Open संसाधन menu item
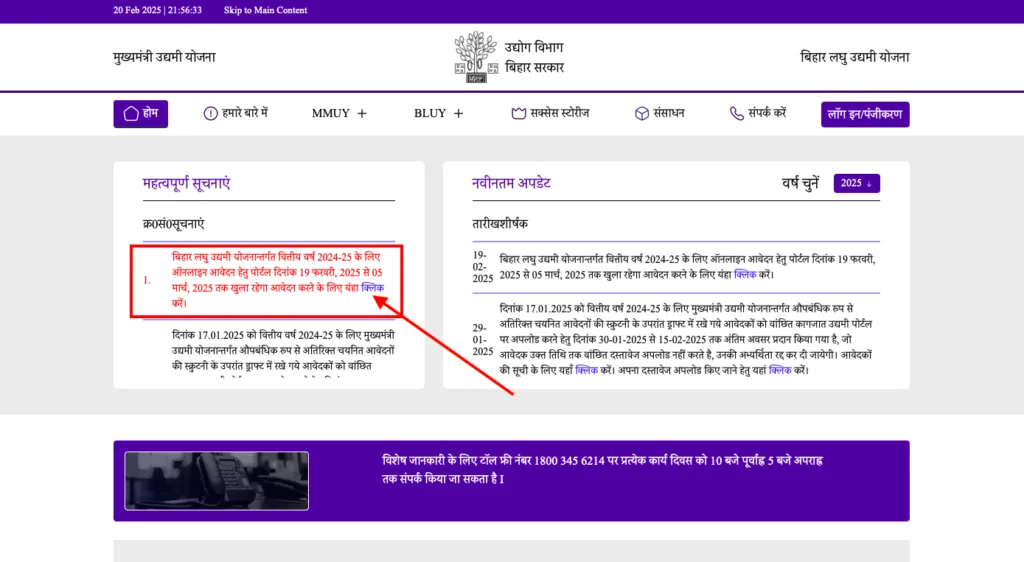This screenshot has height=562, width=1024. tap(660, 114)
